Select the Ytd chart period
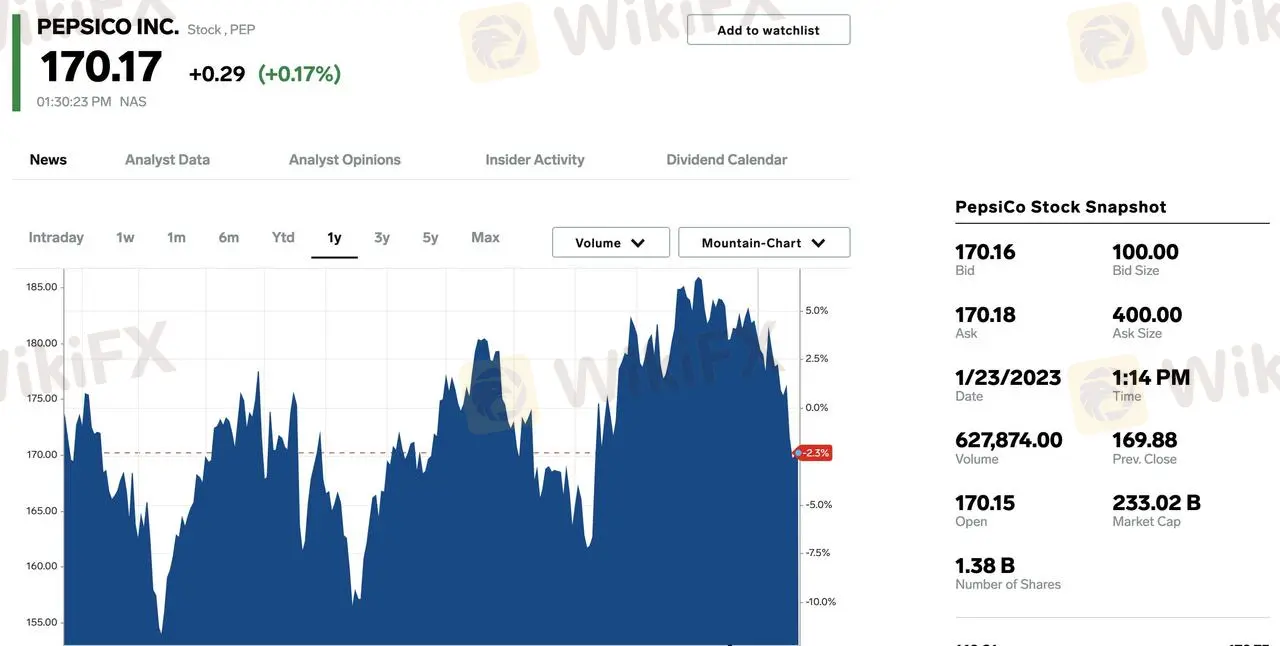1280x646 pixels. click(x=283, y=238)
